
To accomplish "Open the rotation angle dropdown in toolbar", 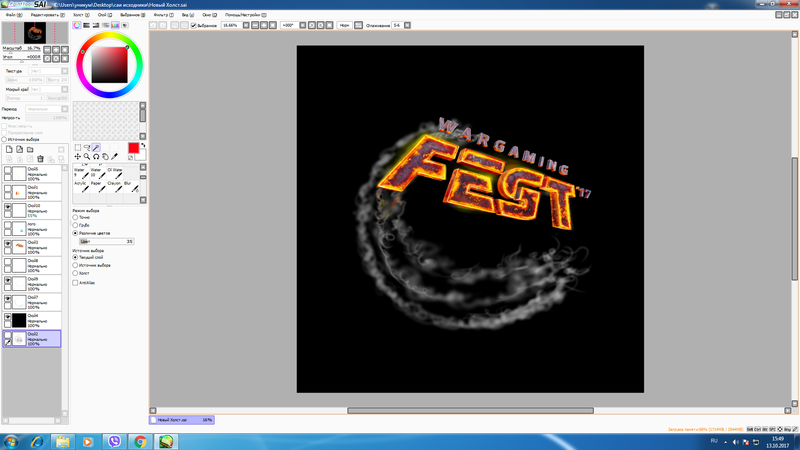I will tap(303, 25).
